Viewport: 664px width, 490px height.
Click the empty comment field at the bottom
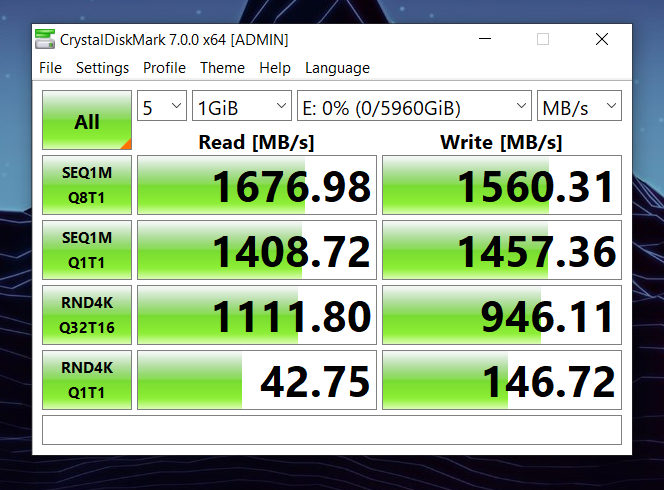[x=332, y=430]
